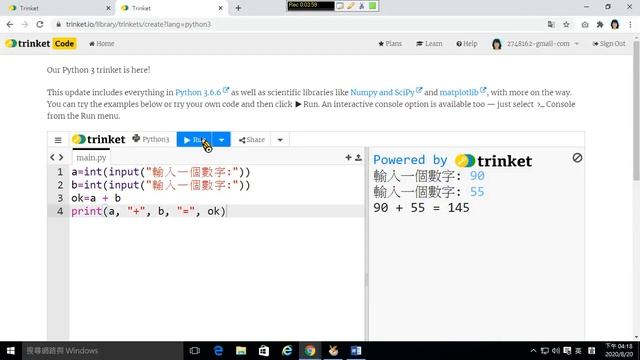Open the Chrome three-dot menu
Screen dimensions: 640x360
pyautogui.click(x=630, y=24)
